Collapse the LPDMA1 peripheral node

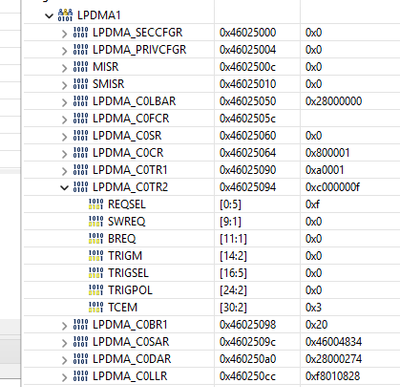[x=49, y=16]
